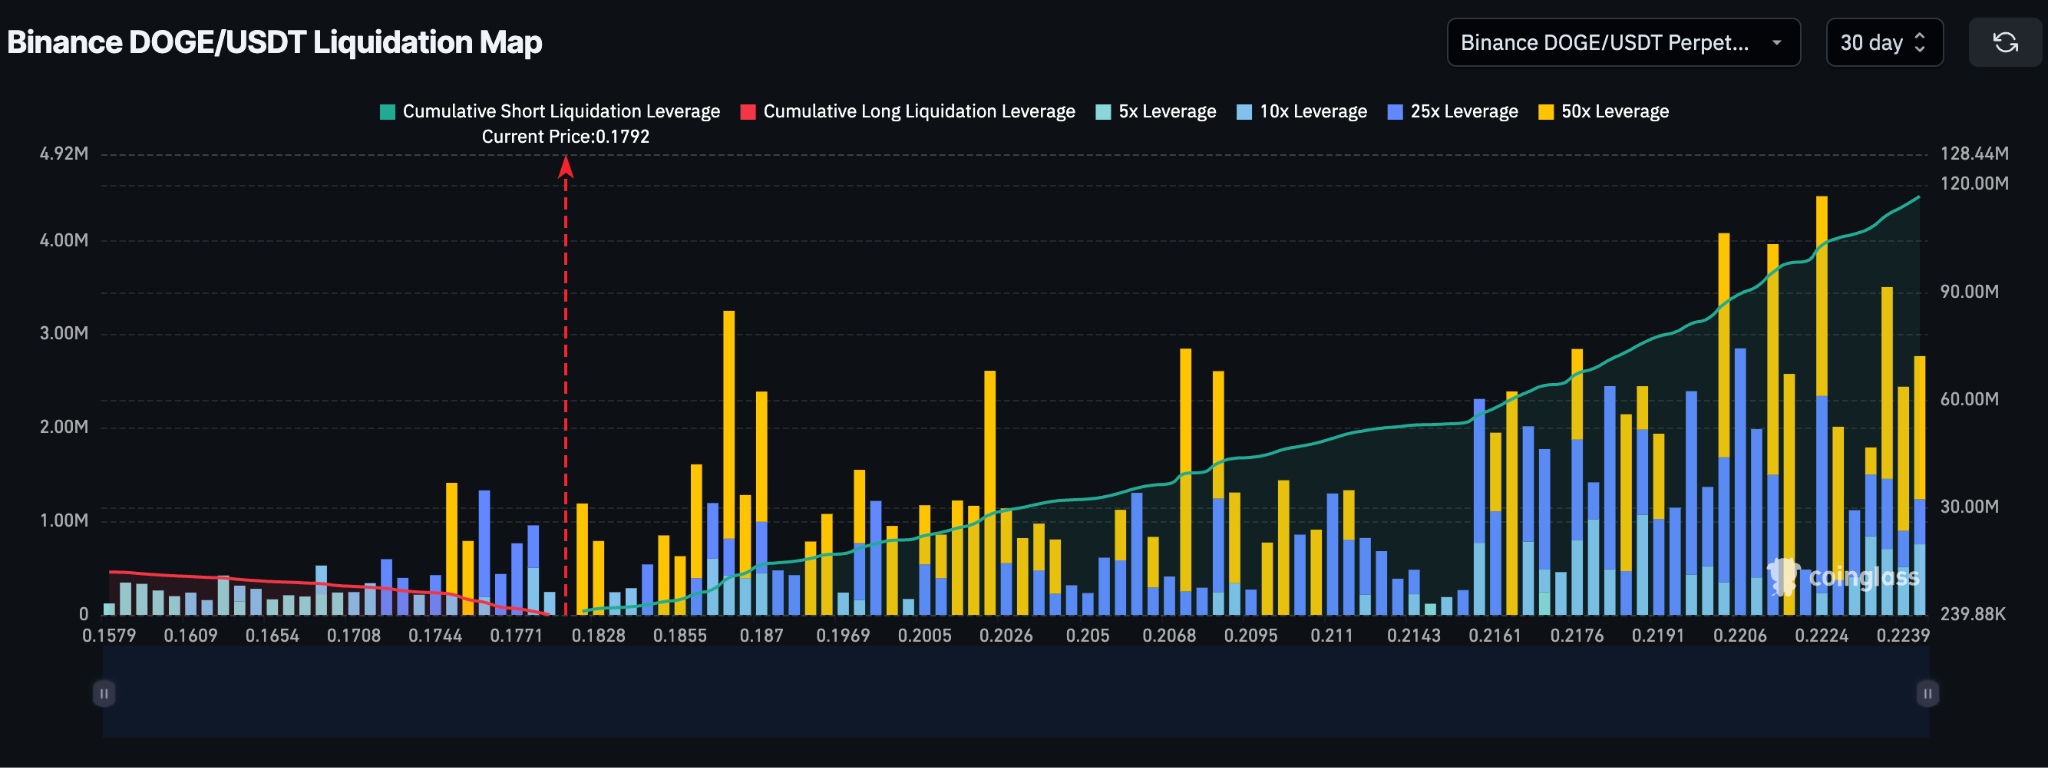Grab the left zoom slider handle
Image resolution: width=2048 pixels, height=768 pixels.
click(x=104, y=693)
